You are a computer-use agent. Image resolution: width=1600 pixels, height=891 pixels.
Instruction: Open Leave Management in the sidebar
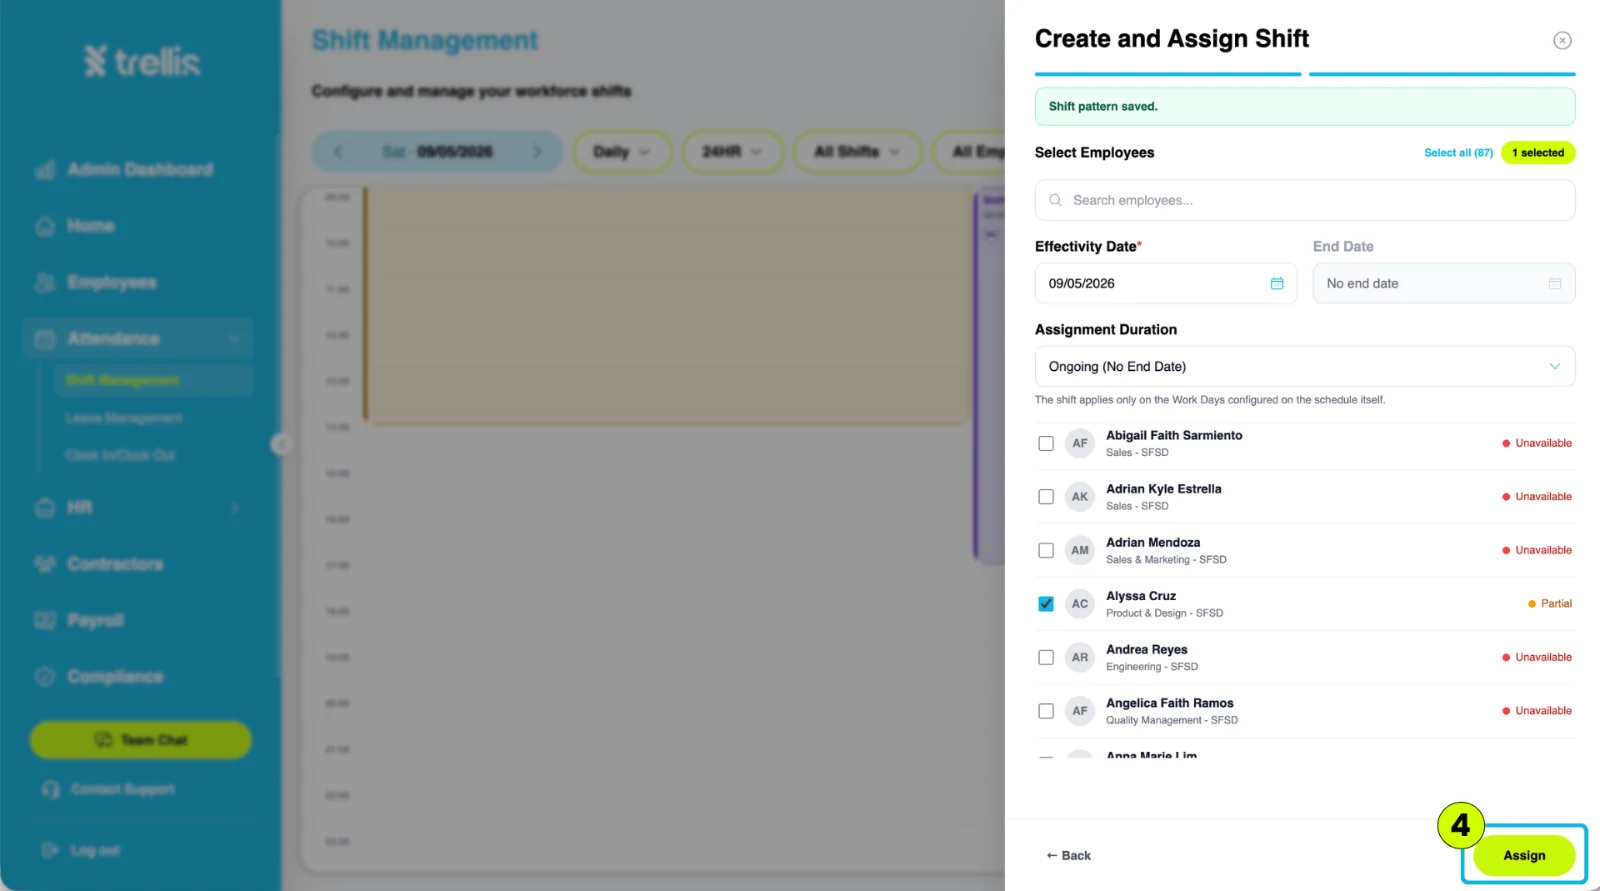(x=124, y=418)
